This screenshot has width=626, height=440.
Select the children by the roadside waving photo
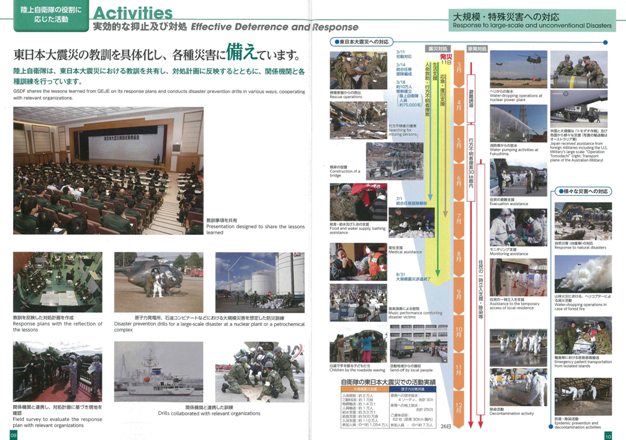[358, 345]
